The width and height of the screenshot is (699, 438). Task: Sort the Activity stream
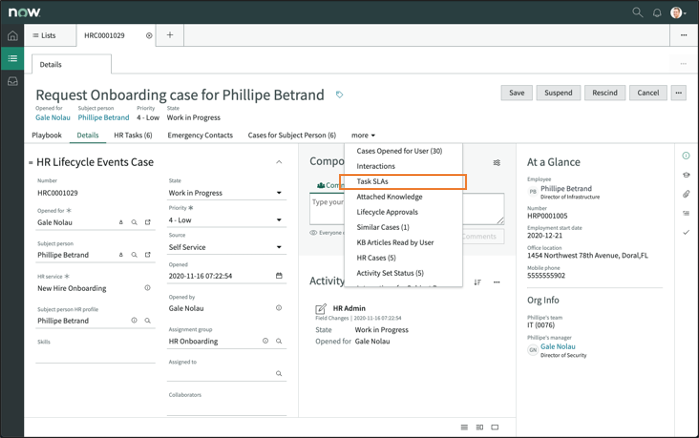tap(477, 282)
